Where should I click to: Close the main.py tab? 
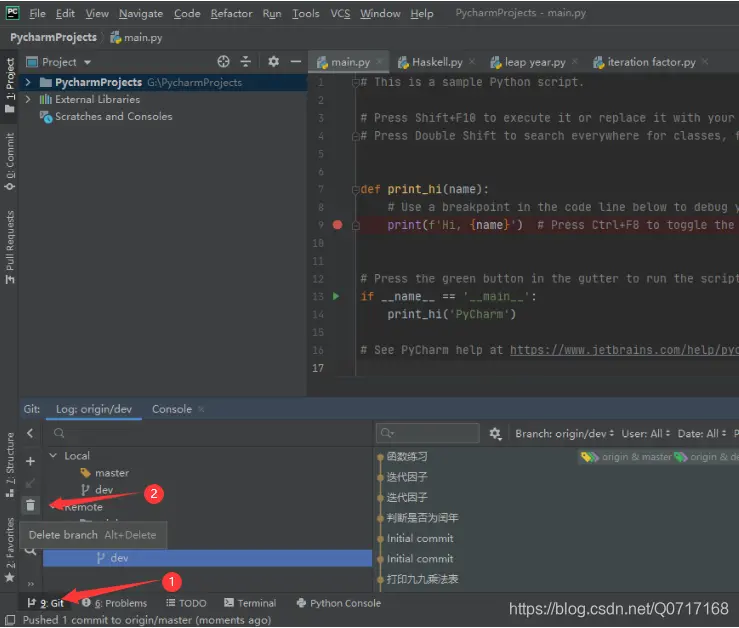tap(379, 62)
